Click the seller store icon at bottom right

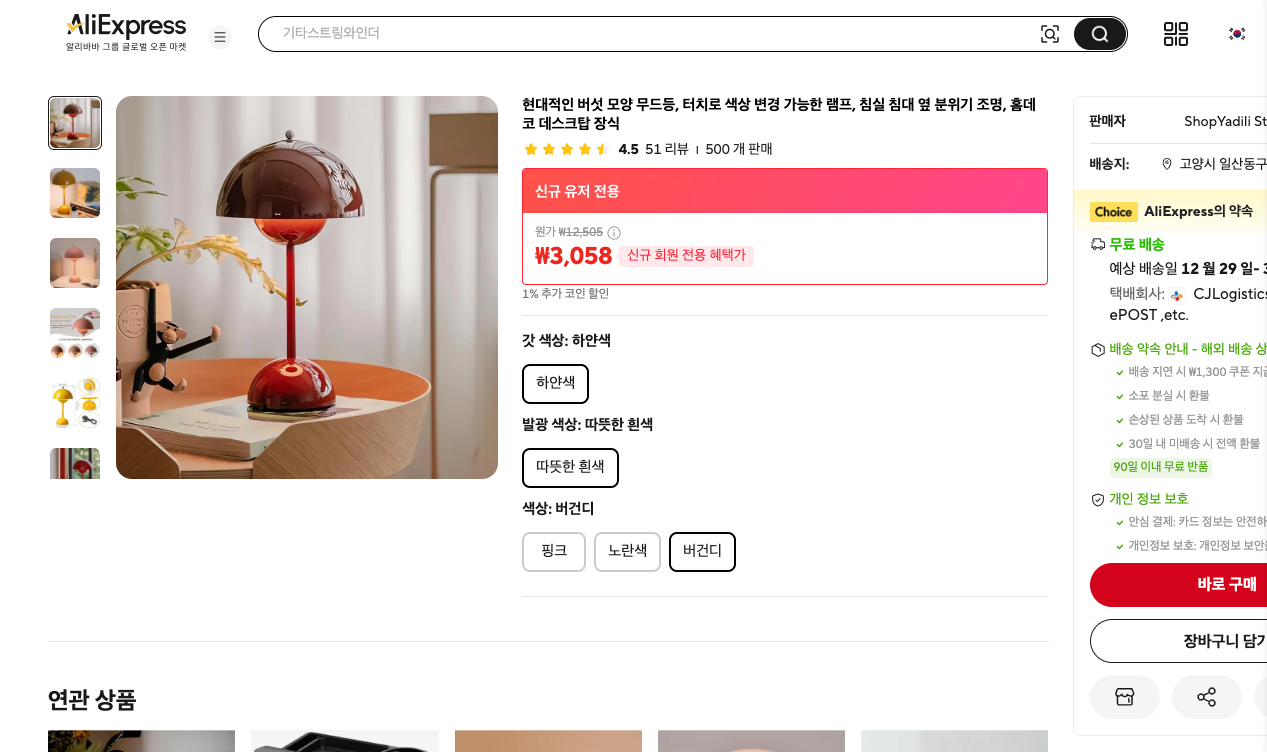1125,697
